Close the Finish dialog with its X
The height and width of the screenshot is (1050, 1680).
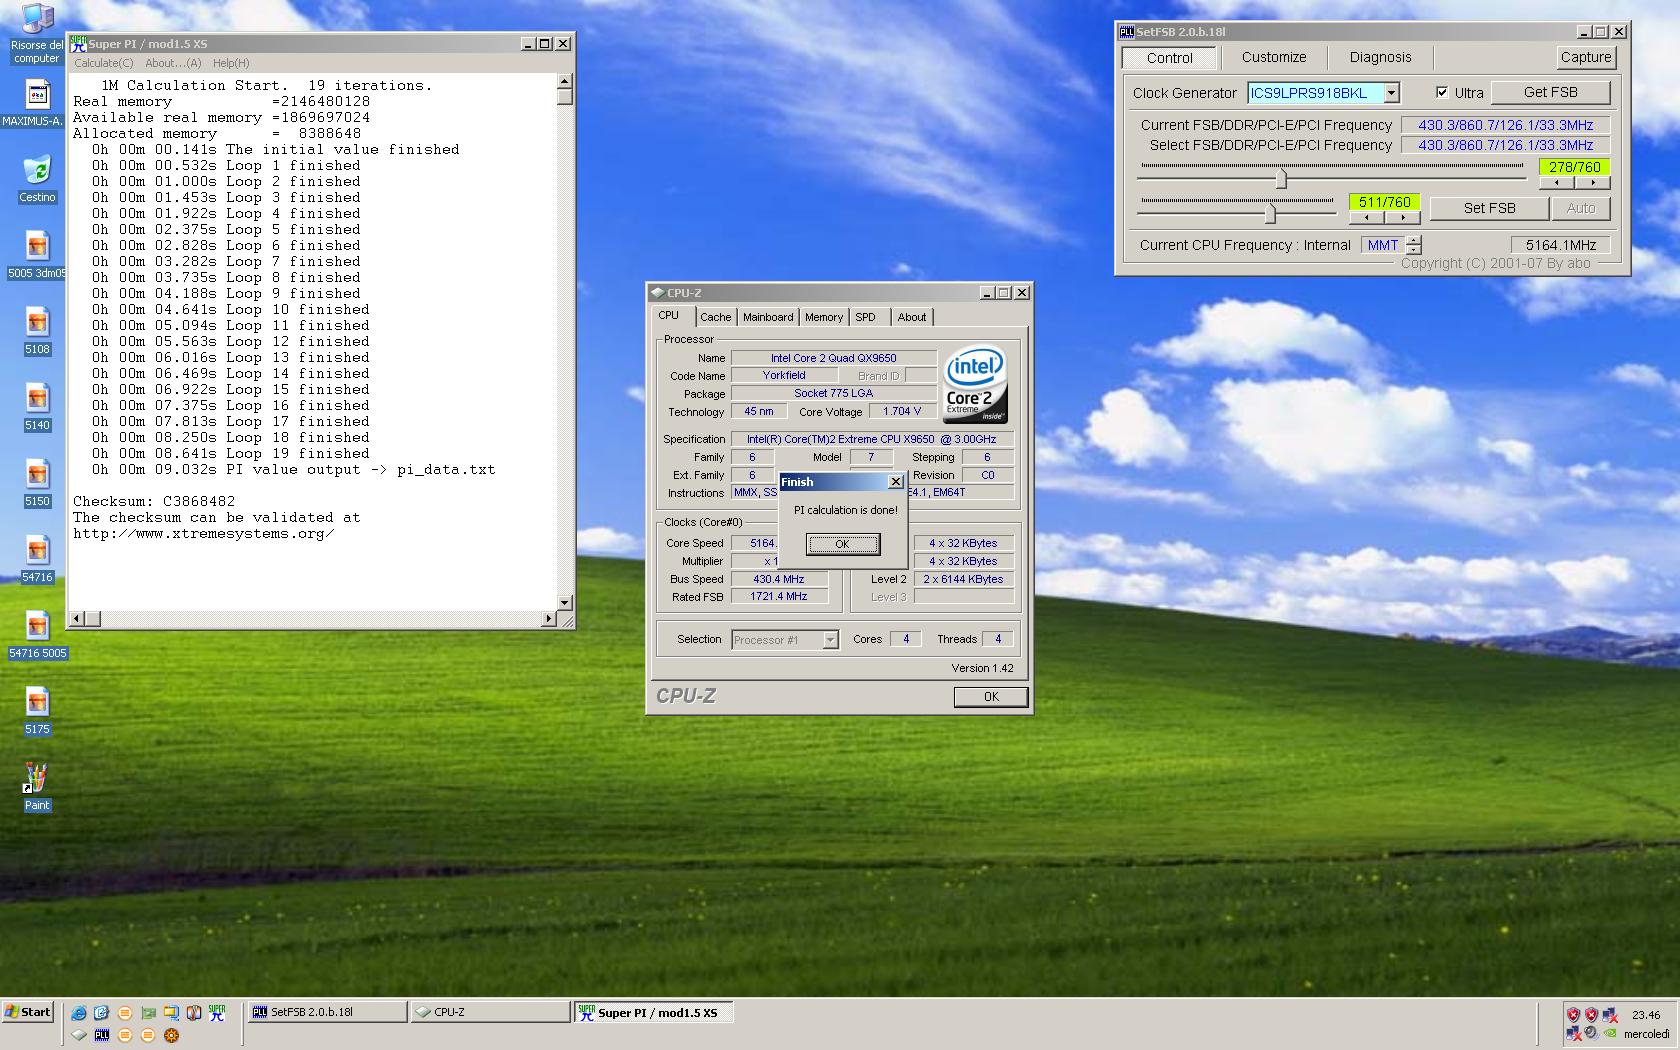click(x=895, y=482)
